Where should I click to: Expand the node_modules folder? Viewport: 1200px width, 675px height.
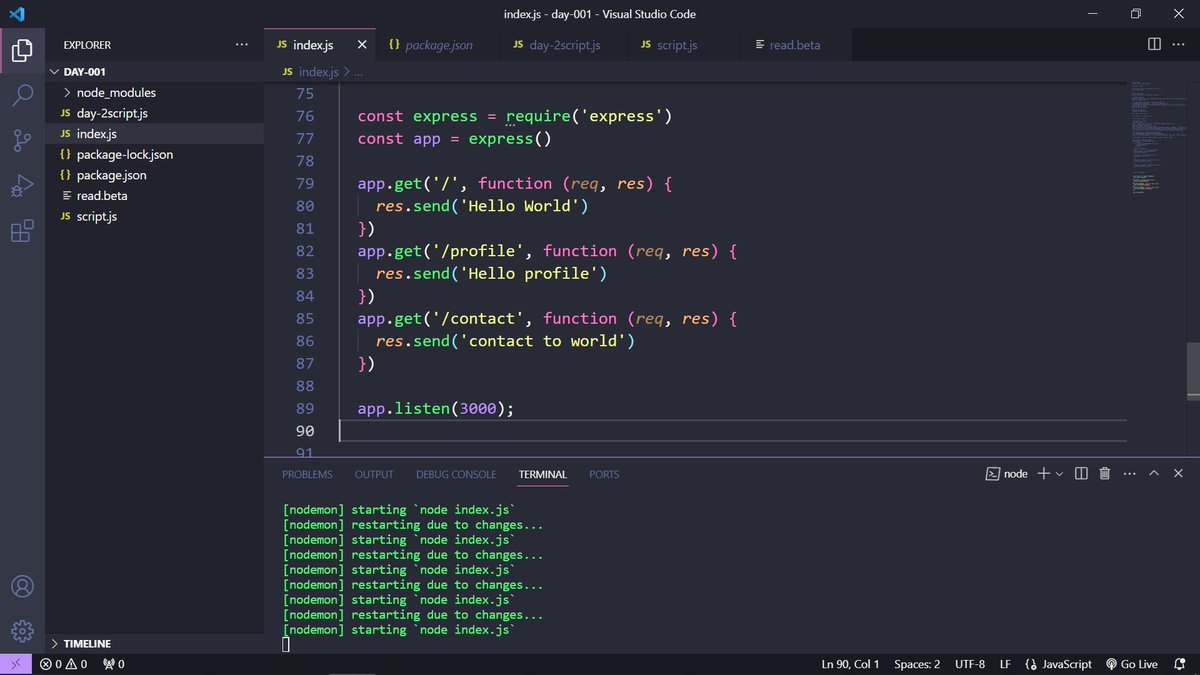click(x=155, y=92)
